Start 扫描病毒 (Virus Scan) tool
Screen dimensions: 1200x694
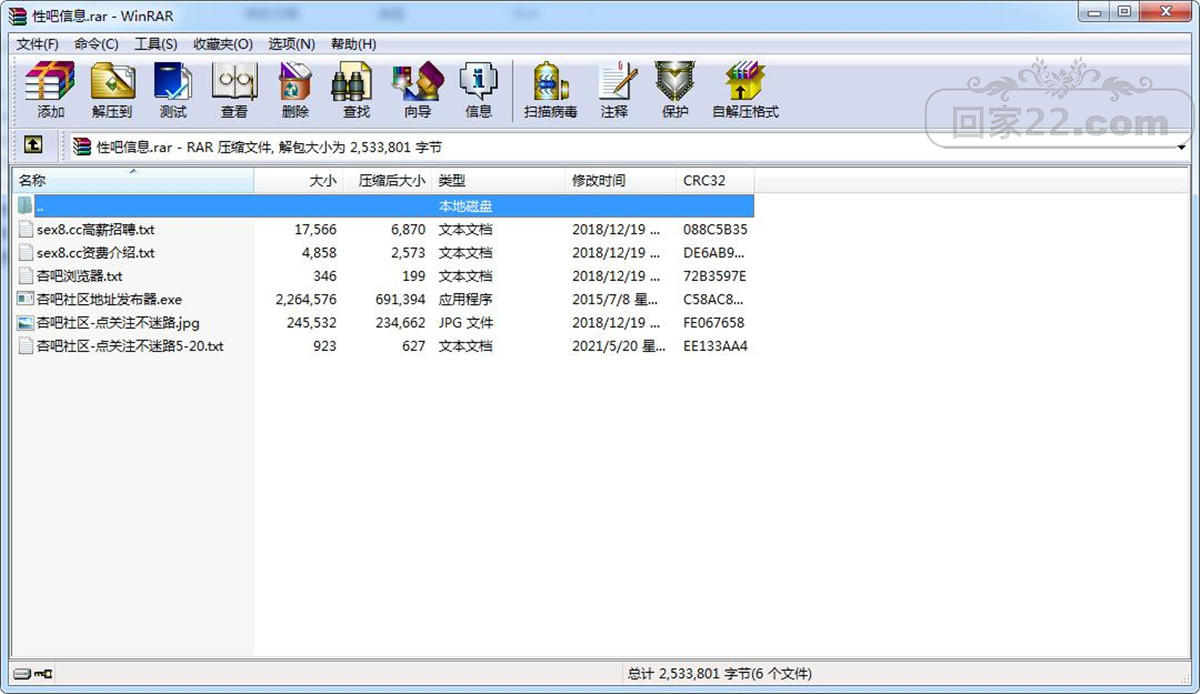tap(550, 82)
